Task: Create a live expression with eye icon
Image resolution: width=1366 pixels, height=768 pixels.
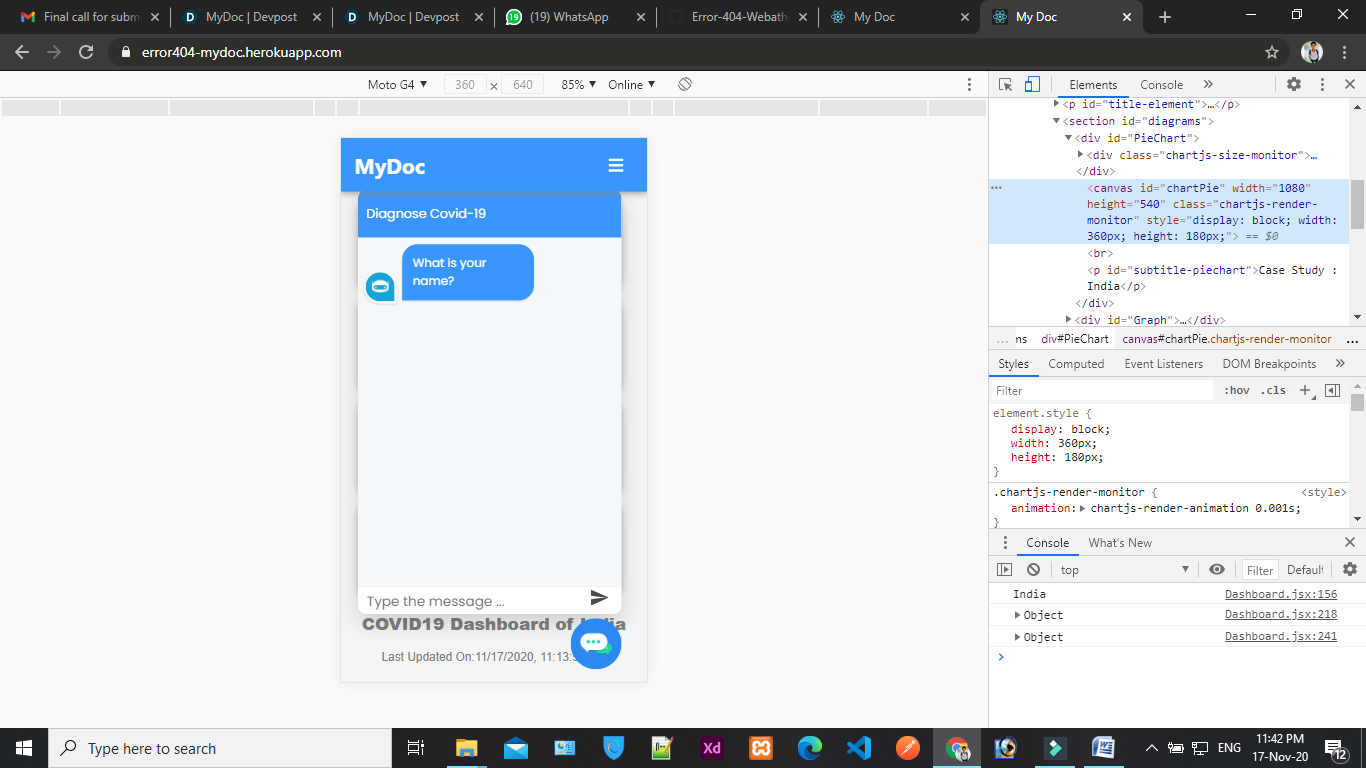Action: (1217, 570)
